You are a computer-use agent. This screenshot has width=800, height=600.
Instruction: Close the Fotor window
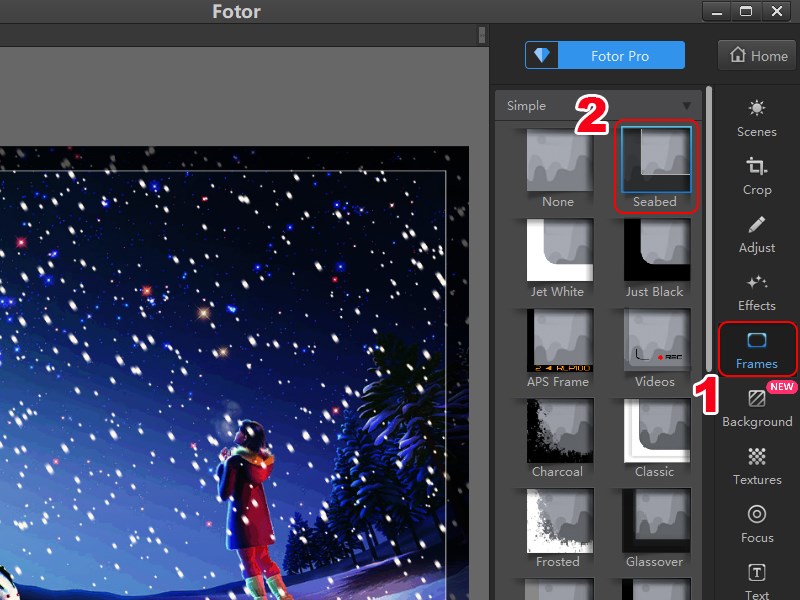(777, 11)
